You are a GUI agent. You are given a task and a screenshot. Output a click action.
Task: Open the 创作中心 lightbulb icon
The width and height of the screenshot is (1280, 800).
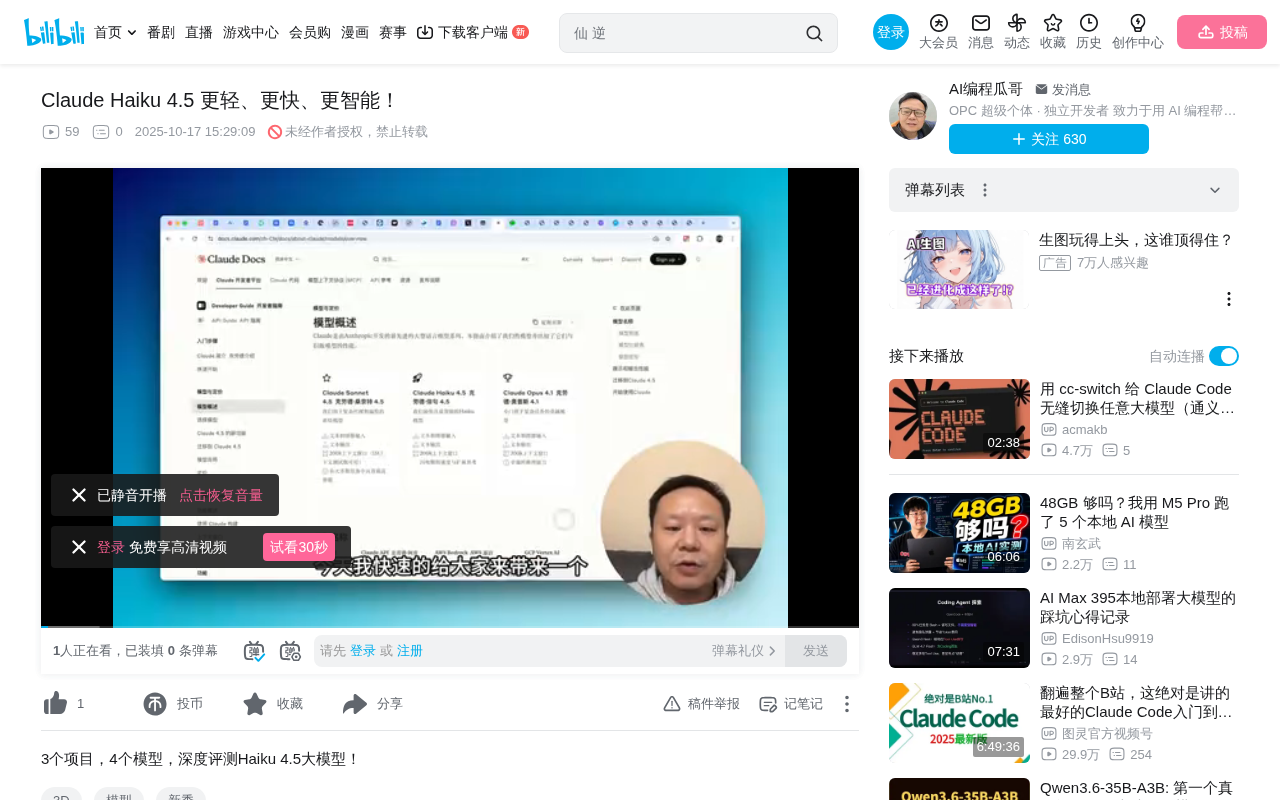1138,32
